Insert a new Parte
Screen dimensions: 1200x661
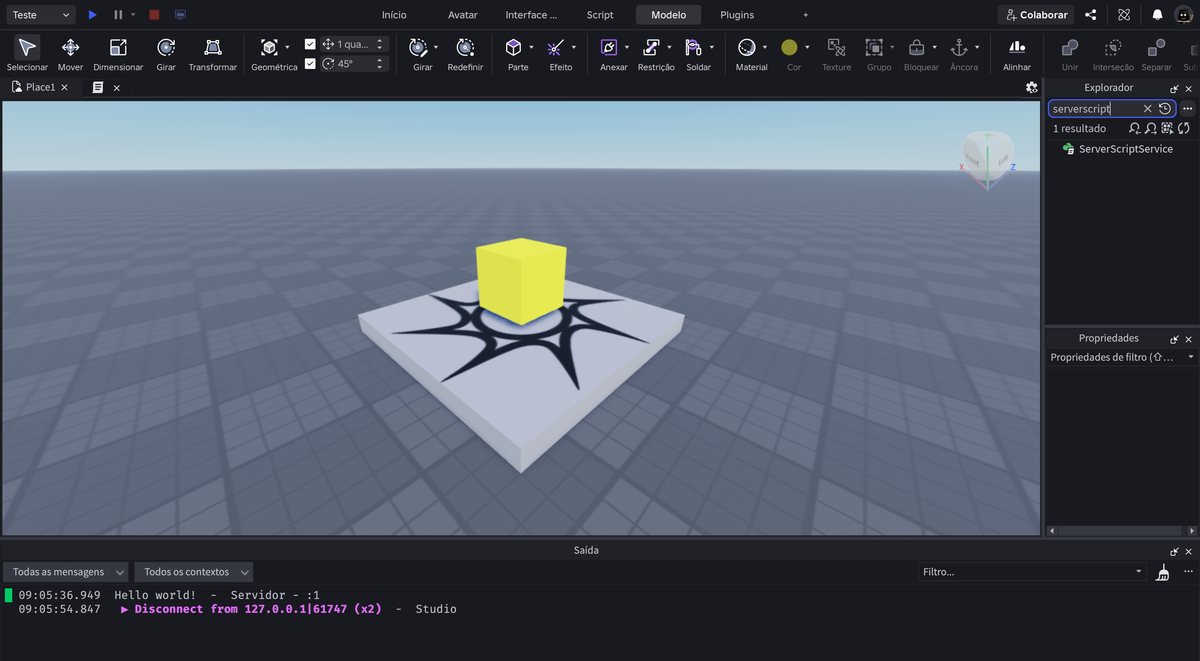coord(513,47)
